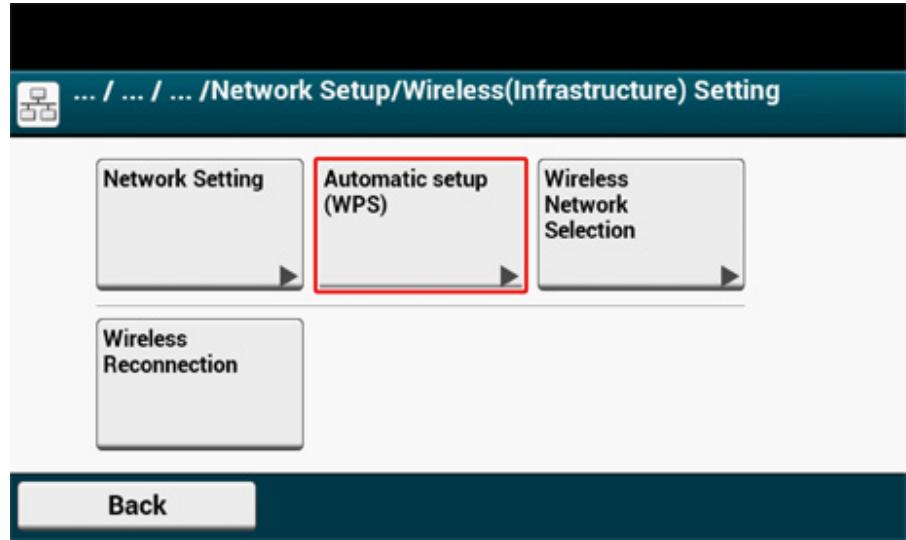
Task: Select Automatic setup (WPS)
Action: pyautogui.click(x=421, y=225)
